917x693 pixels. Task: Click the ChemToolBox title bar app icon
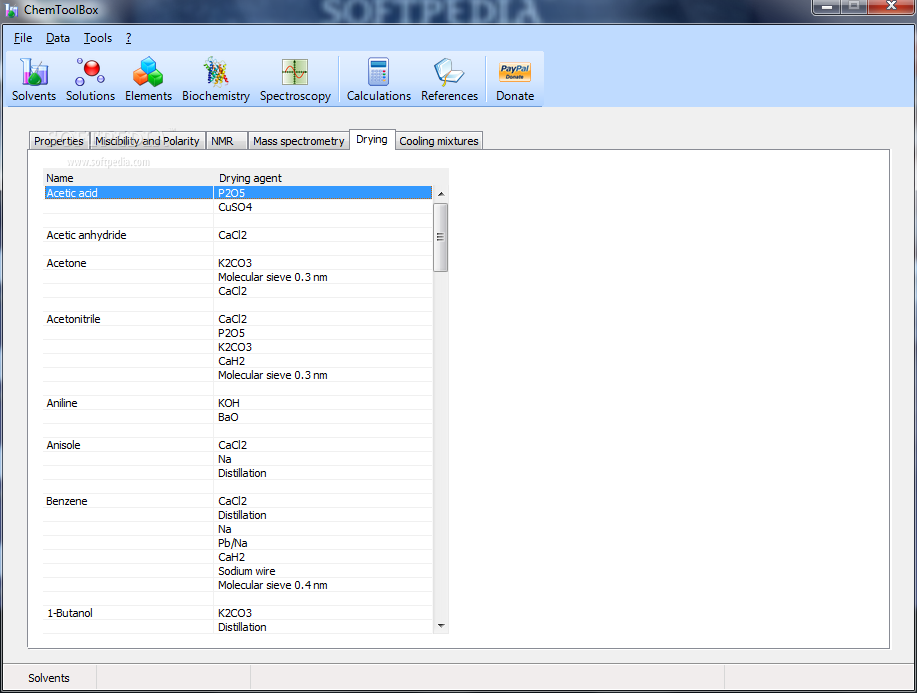coord(11,11)
